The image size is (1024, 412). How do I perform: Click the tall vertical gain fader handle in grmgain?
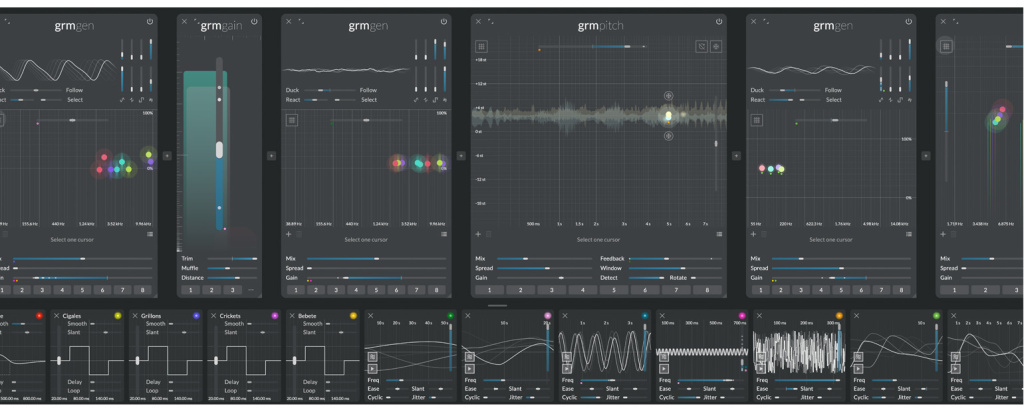(219, 150)
